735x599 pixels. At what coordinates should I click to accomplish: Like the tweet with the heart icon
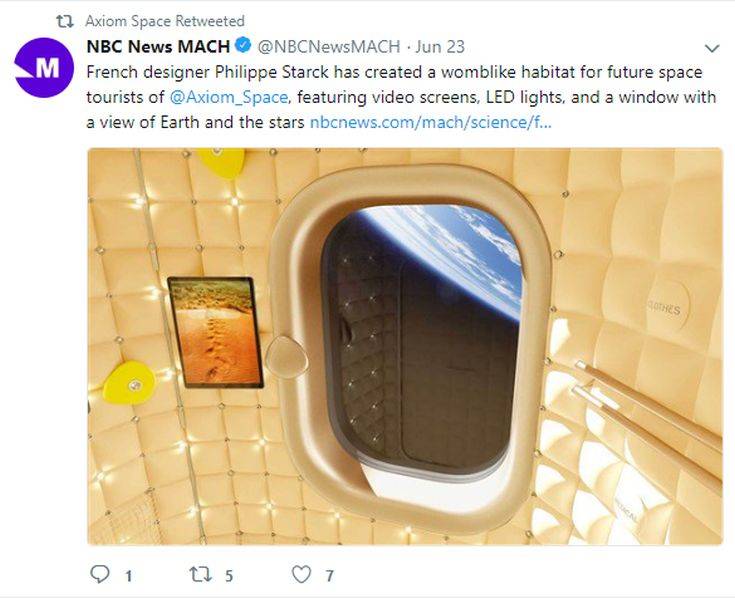301,574
